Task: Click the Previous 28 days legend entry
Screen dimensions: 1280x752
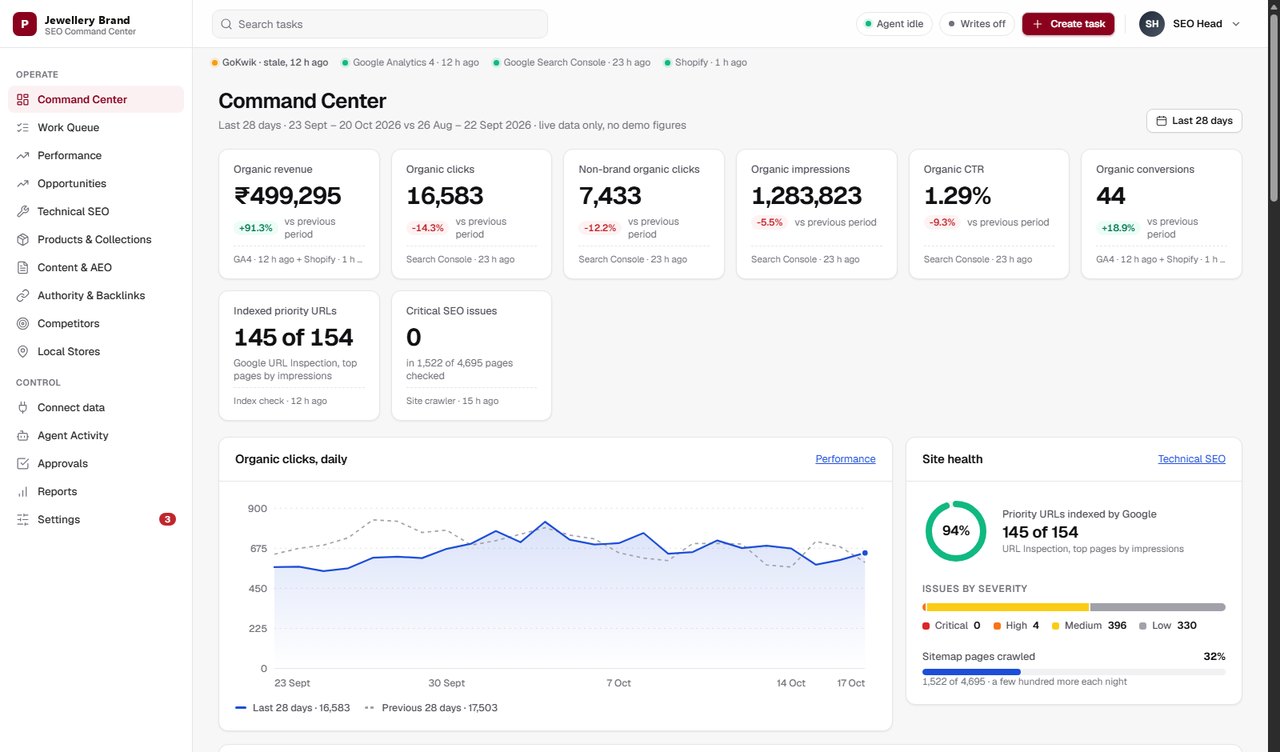Action: (431, 707)
